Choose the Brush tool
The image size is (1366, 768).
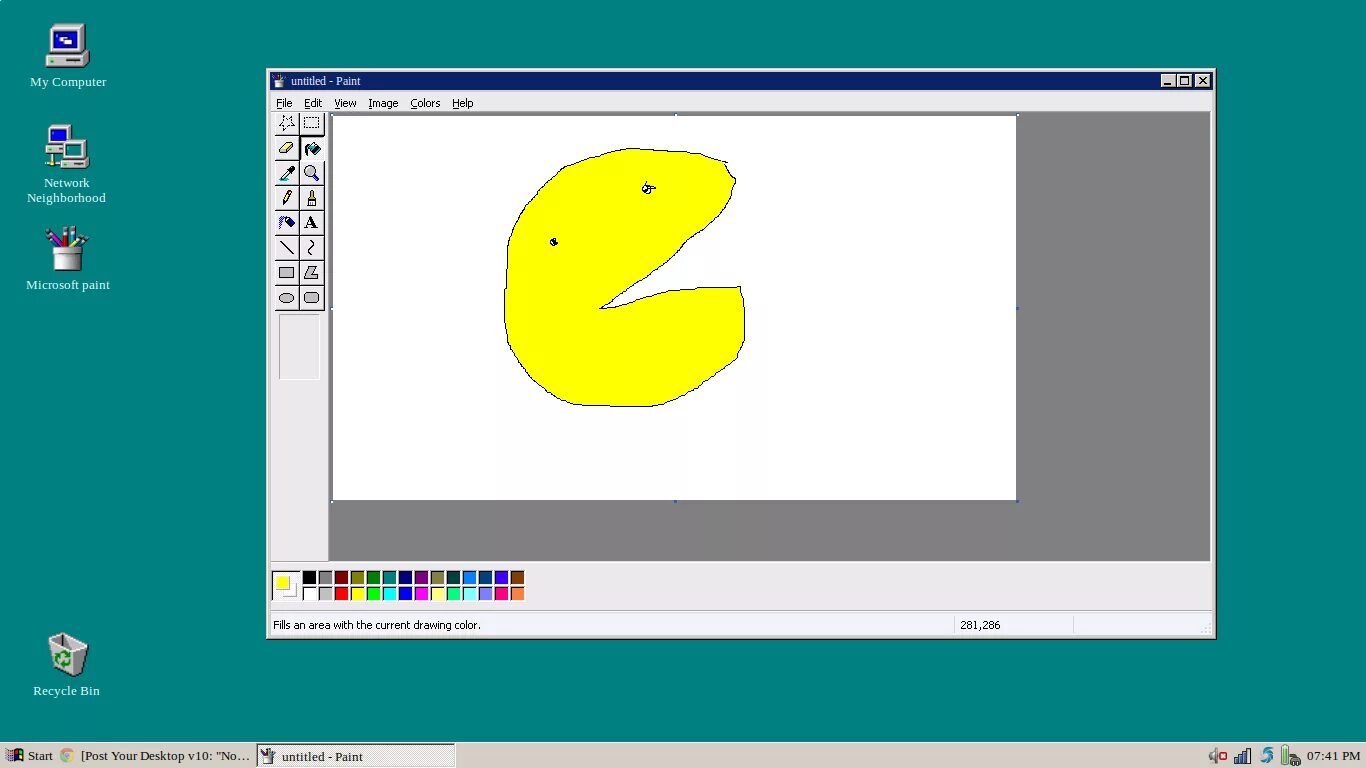click(x=312, y=198)
